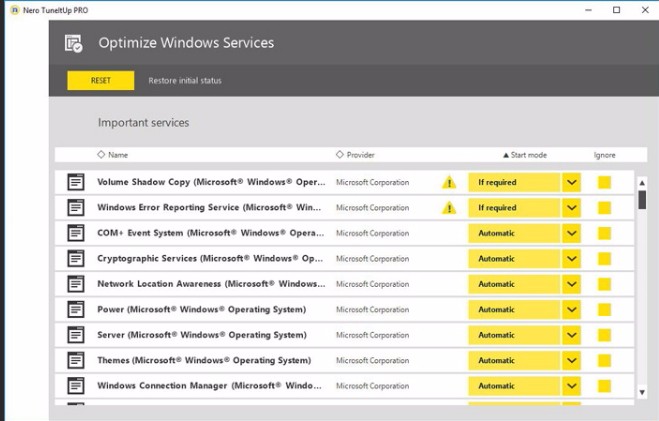Screen dimensions: 659x421
Task: Click the Windows Error Reporting Service icon
Action: (76, 208)
